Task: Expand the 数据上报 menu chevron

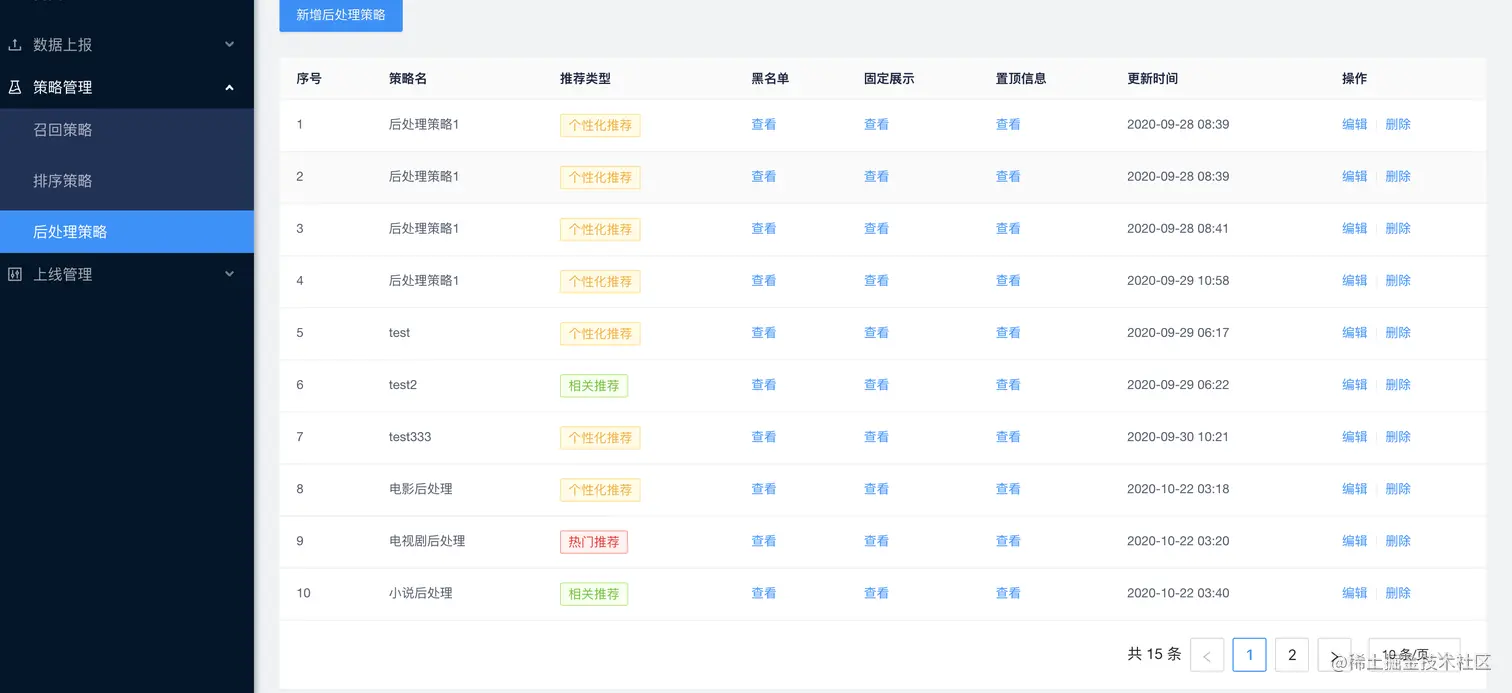Action: 229,45
